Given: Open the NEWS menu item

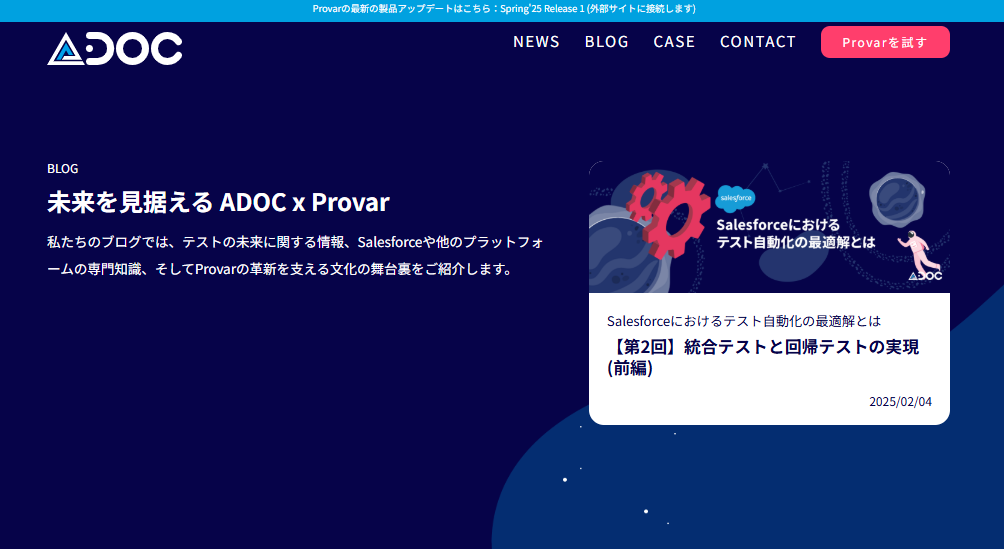Looking at the screenshot, I should (537, 42).
